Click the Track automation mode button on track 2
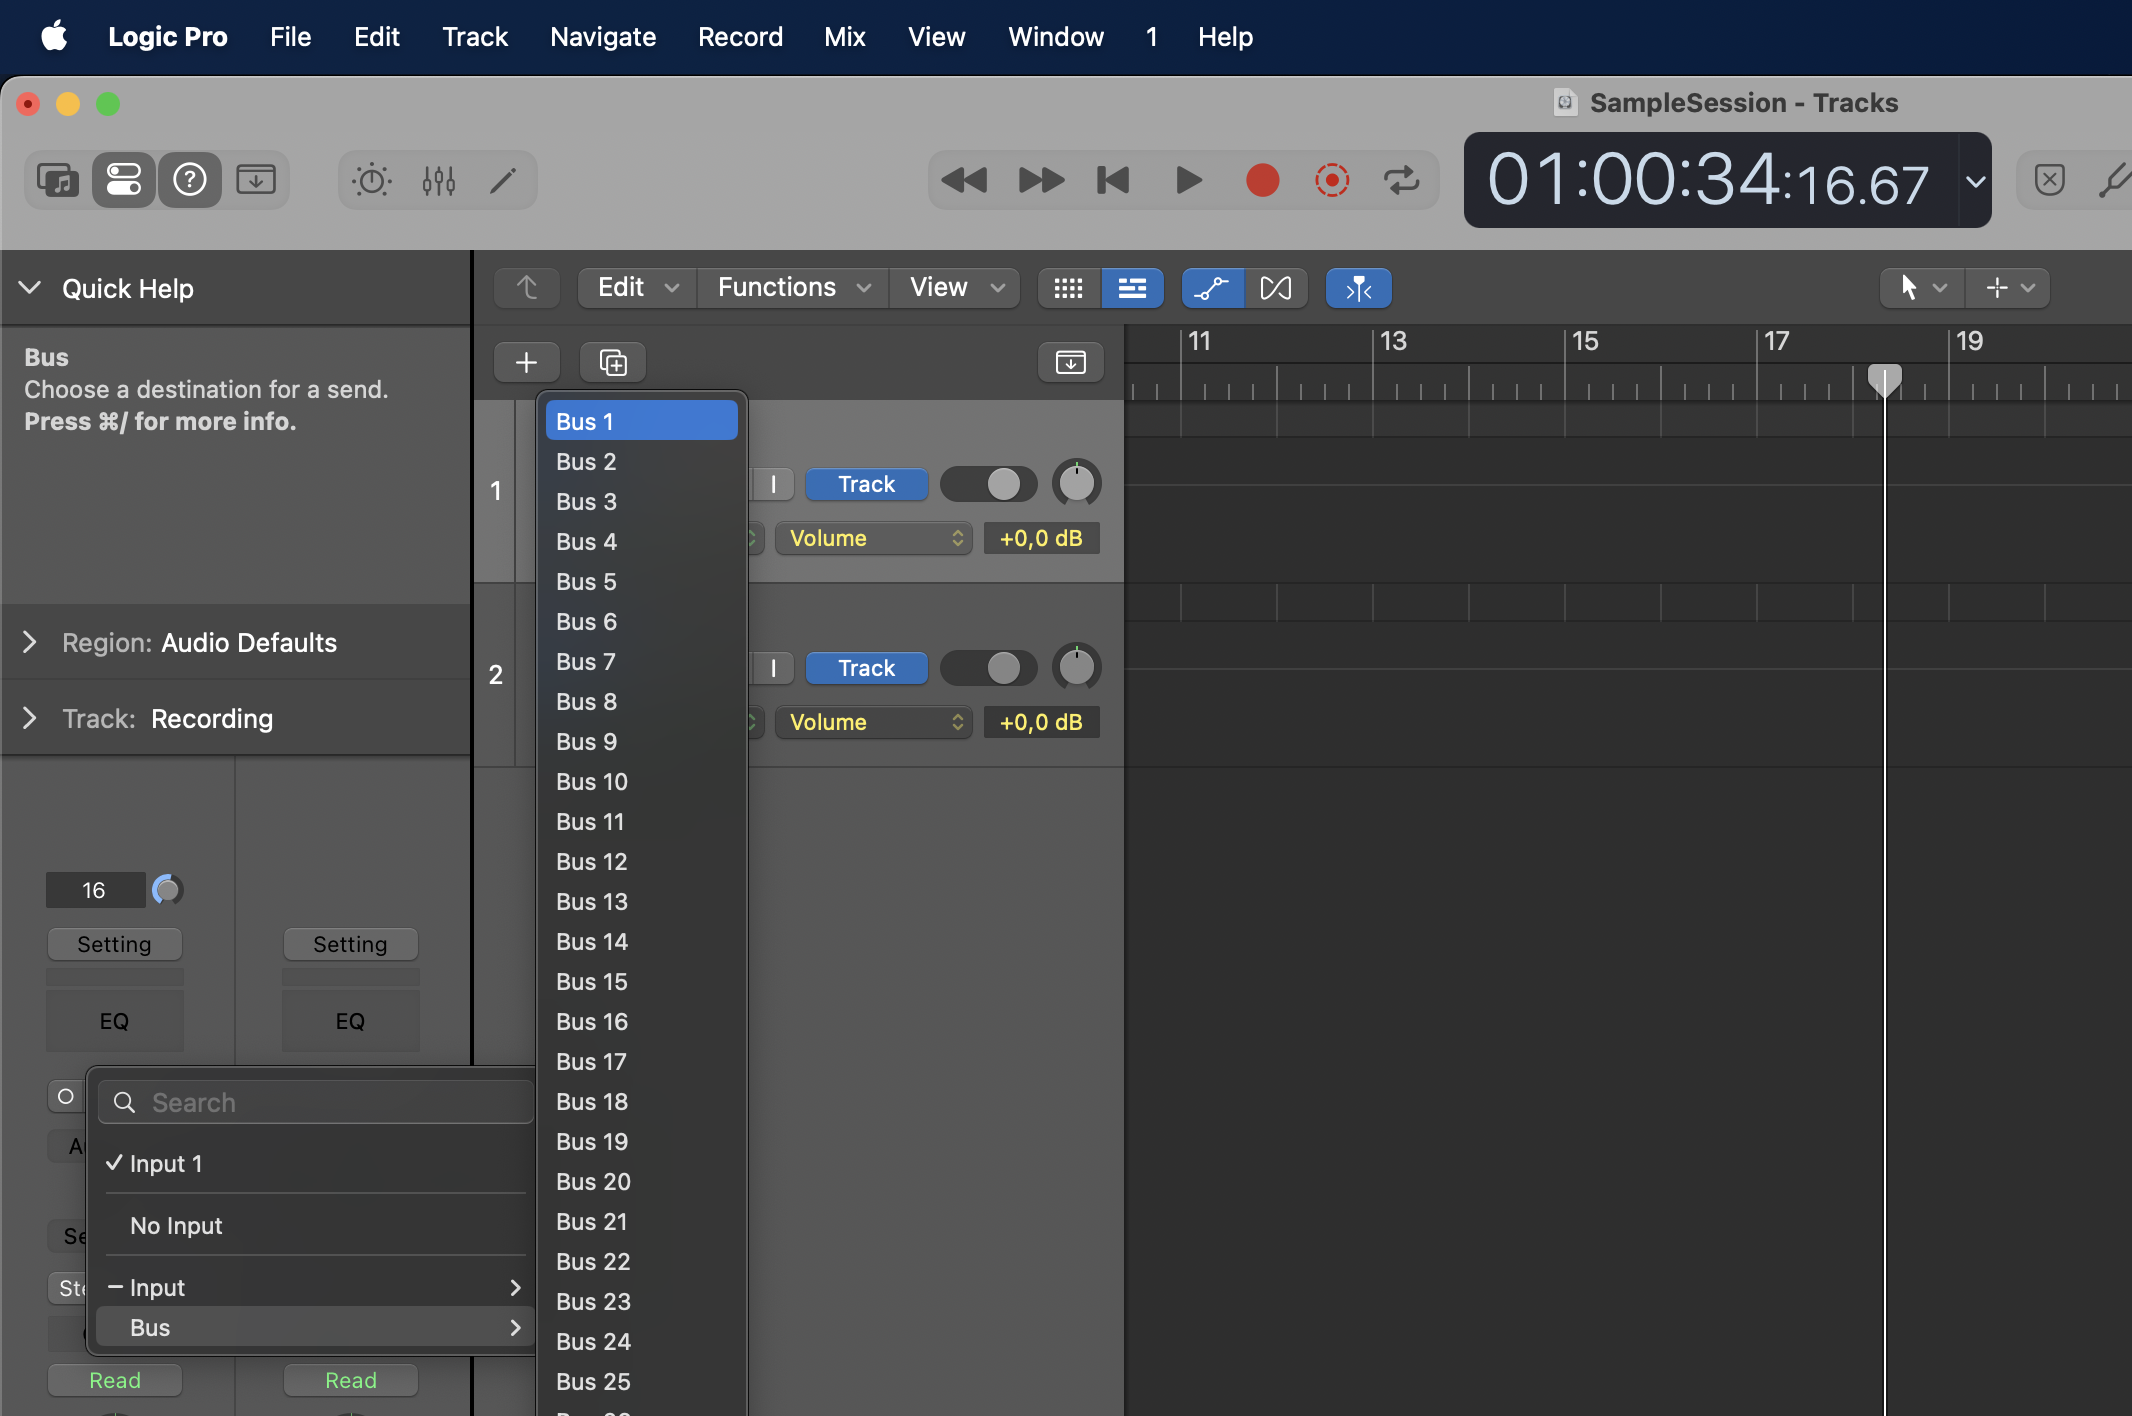The height and width of the screenshot is (1416, 2132). (866, 668)
